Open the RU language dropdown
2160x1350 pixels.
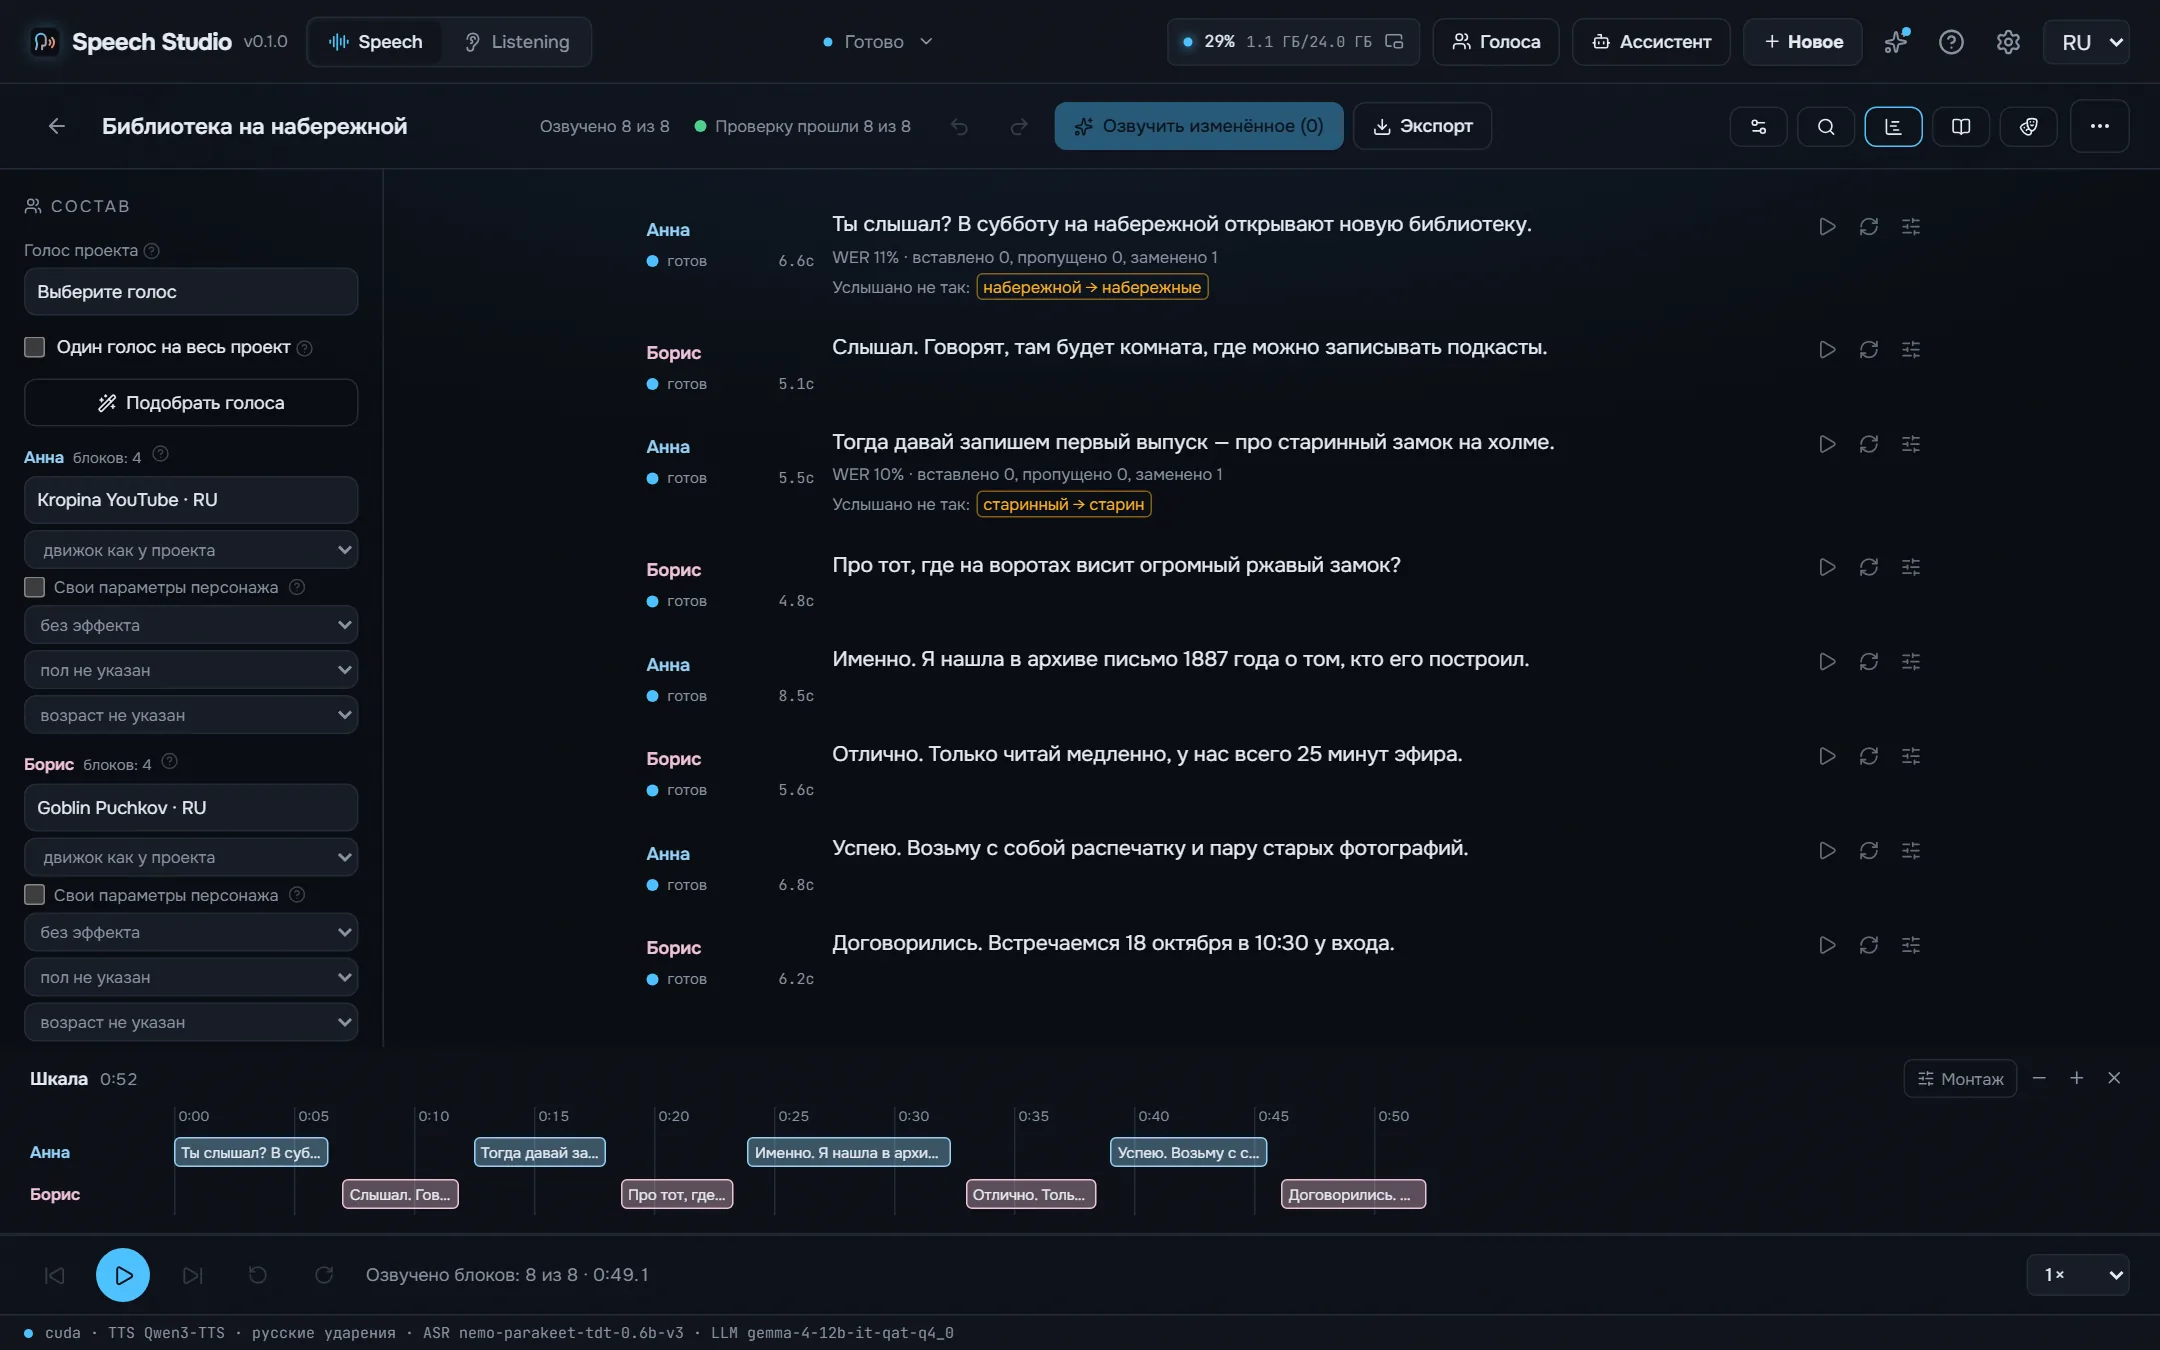click(2087, 42)
